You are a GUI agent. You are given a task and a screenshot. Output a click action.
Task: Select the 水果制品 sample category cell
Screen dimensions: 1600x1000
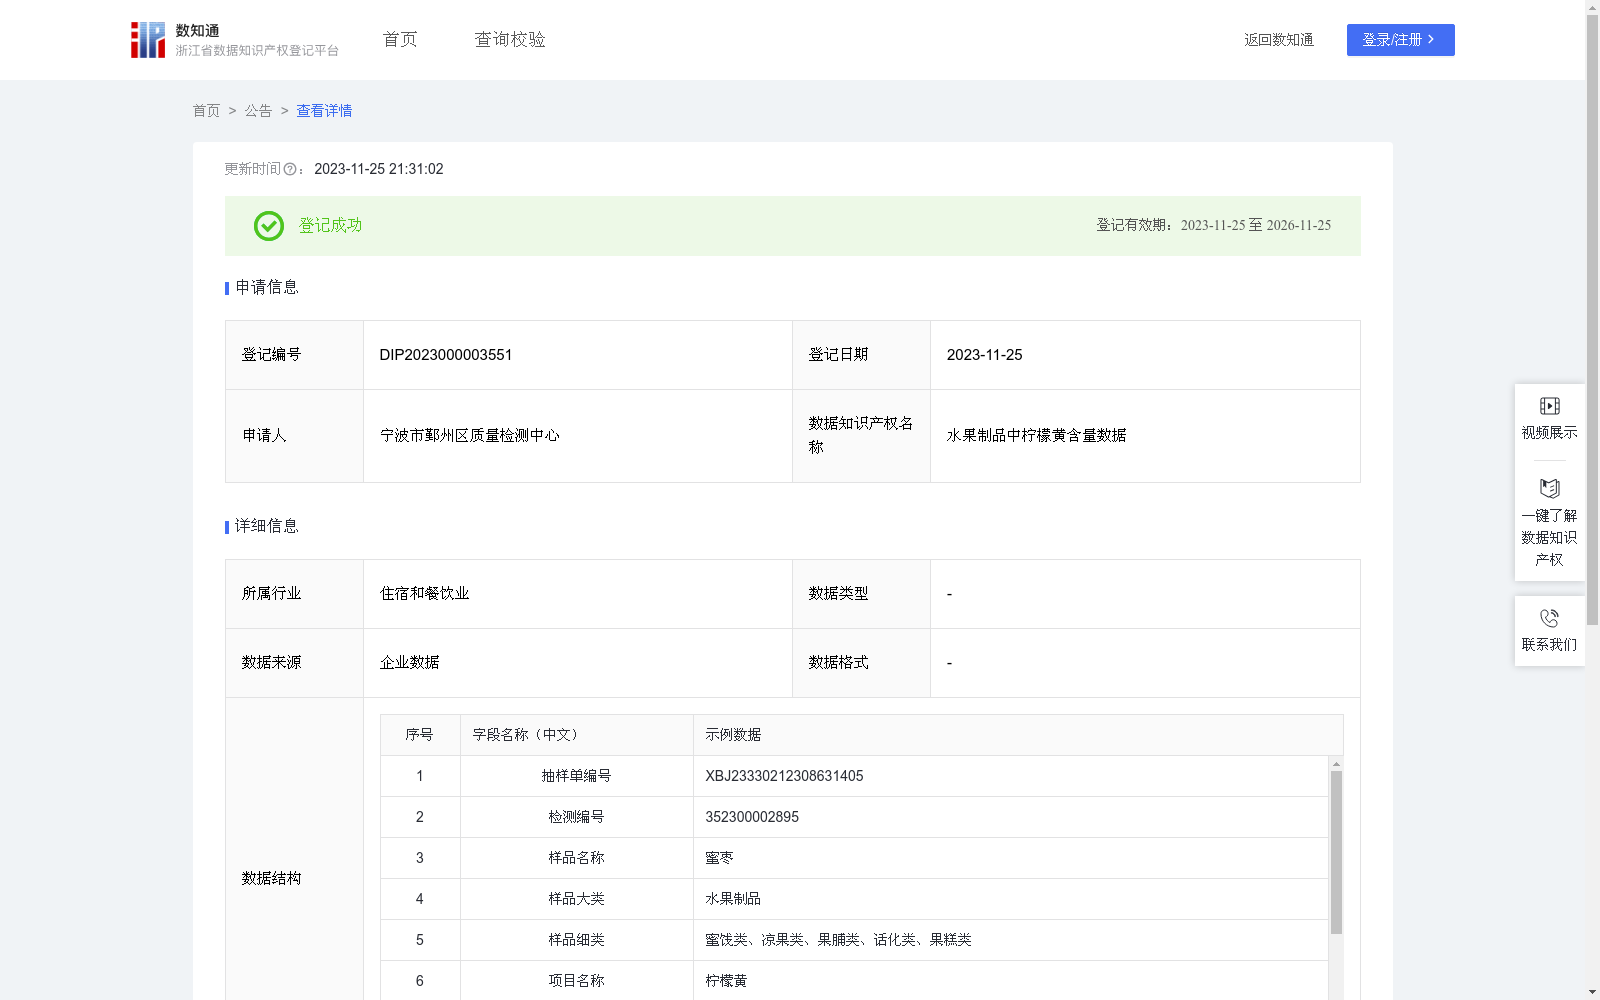click(x=1010, y=899)
